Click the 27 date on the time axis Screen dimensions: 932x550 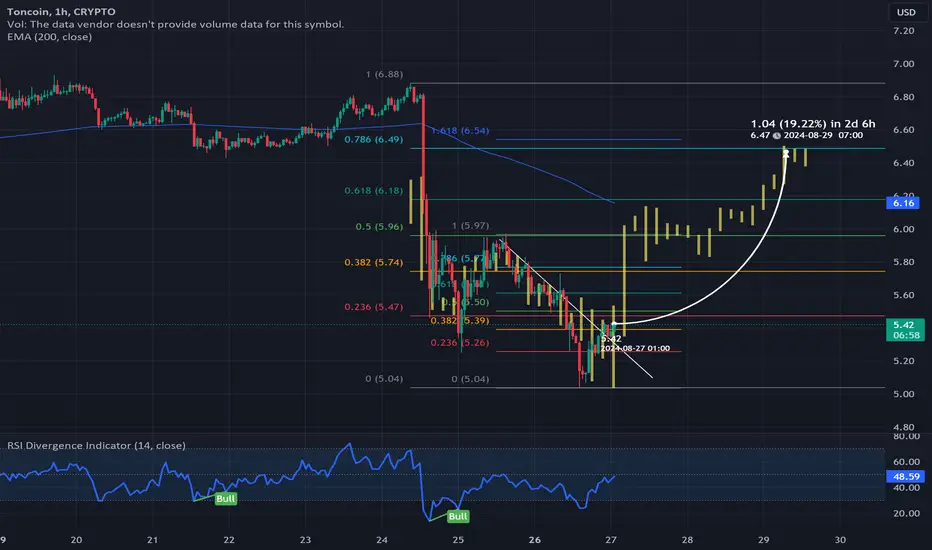click(611, 540)
